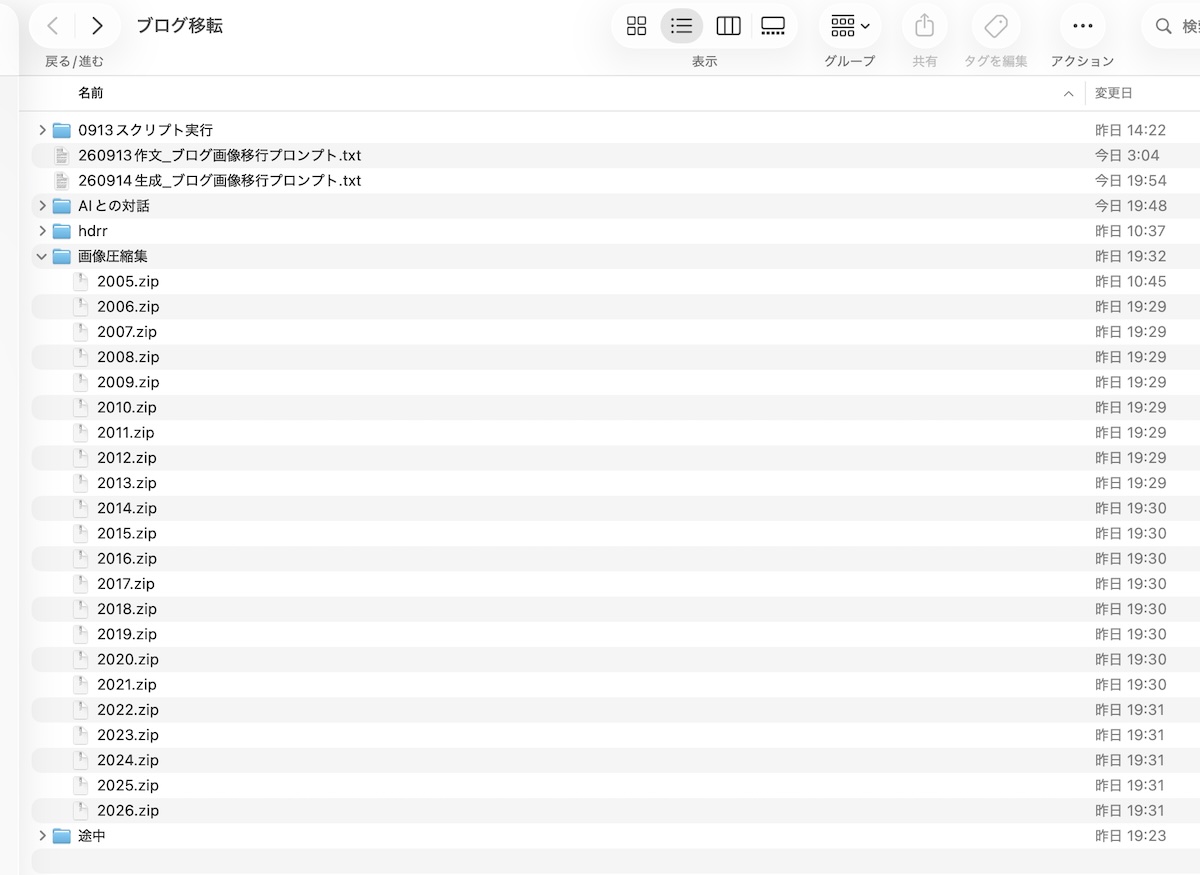Expand the hdrr folder

42,231
